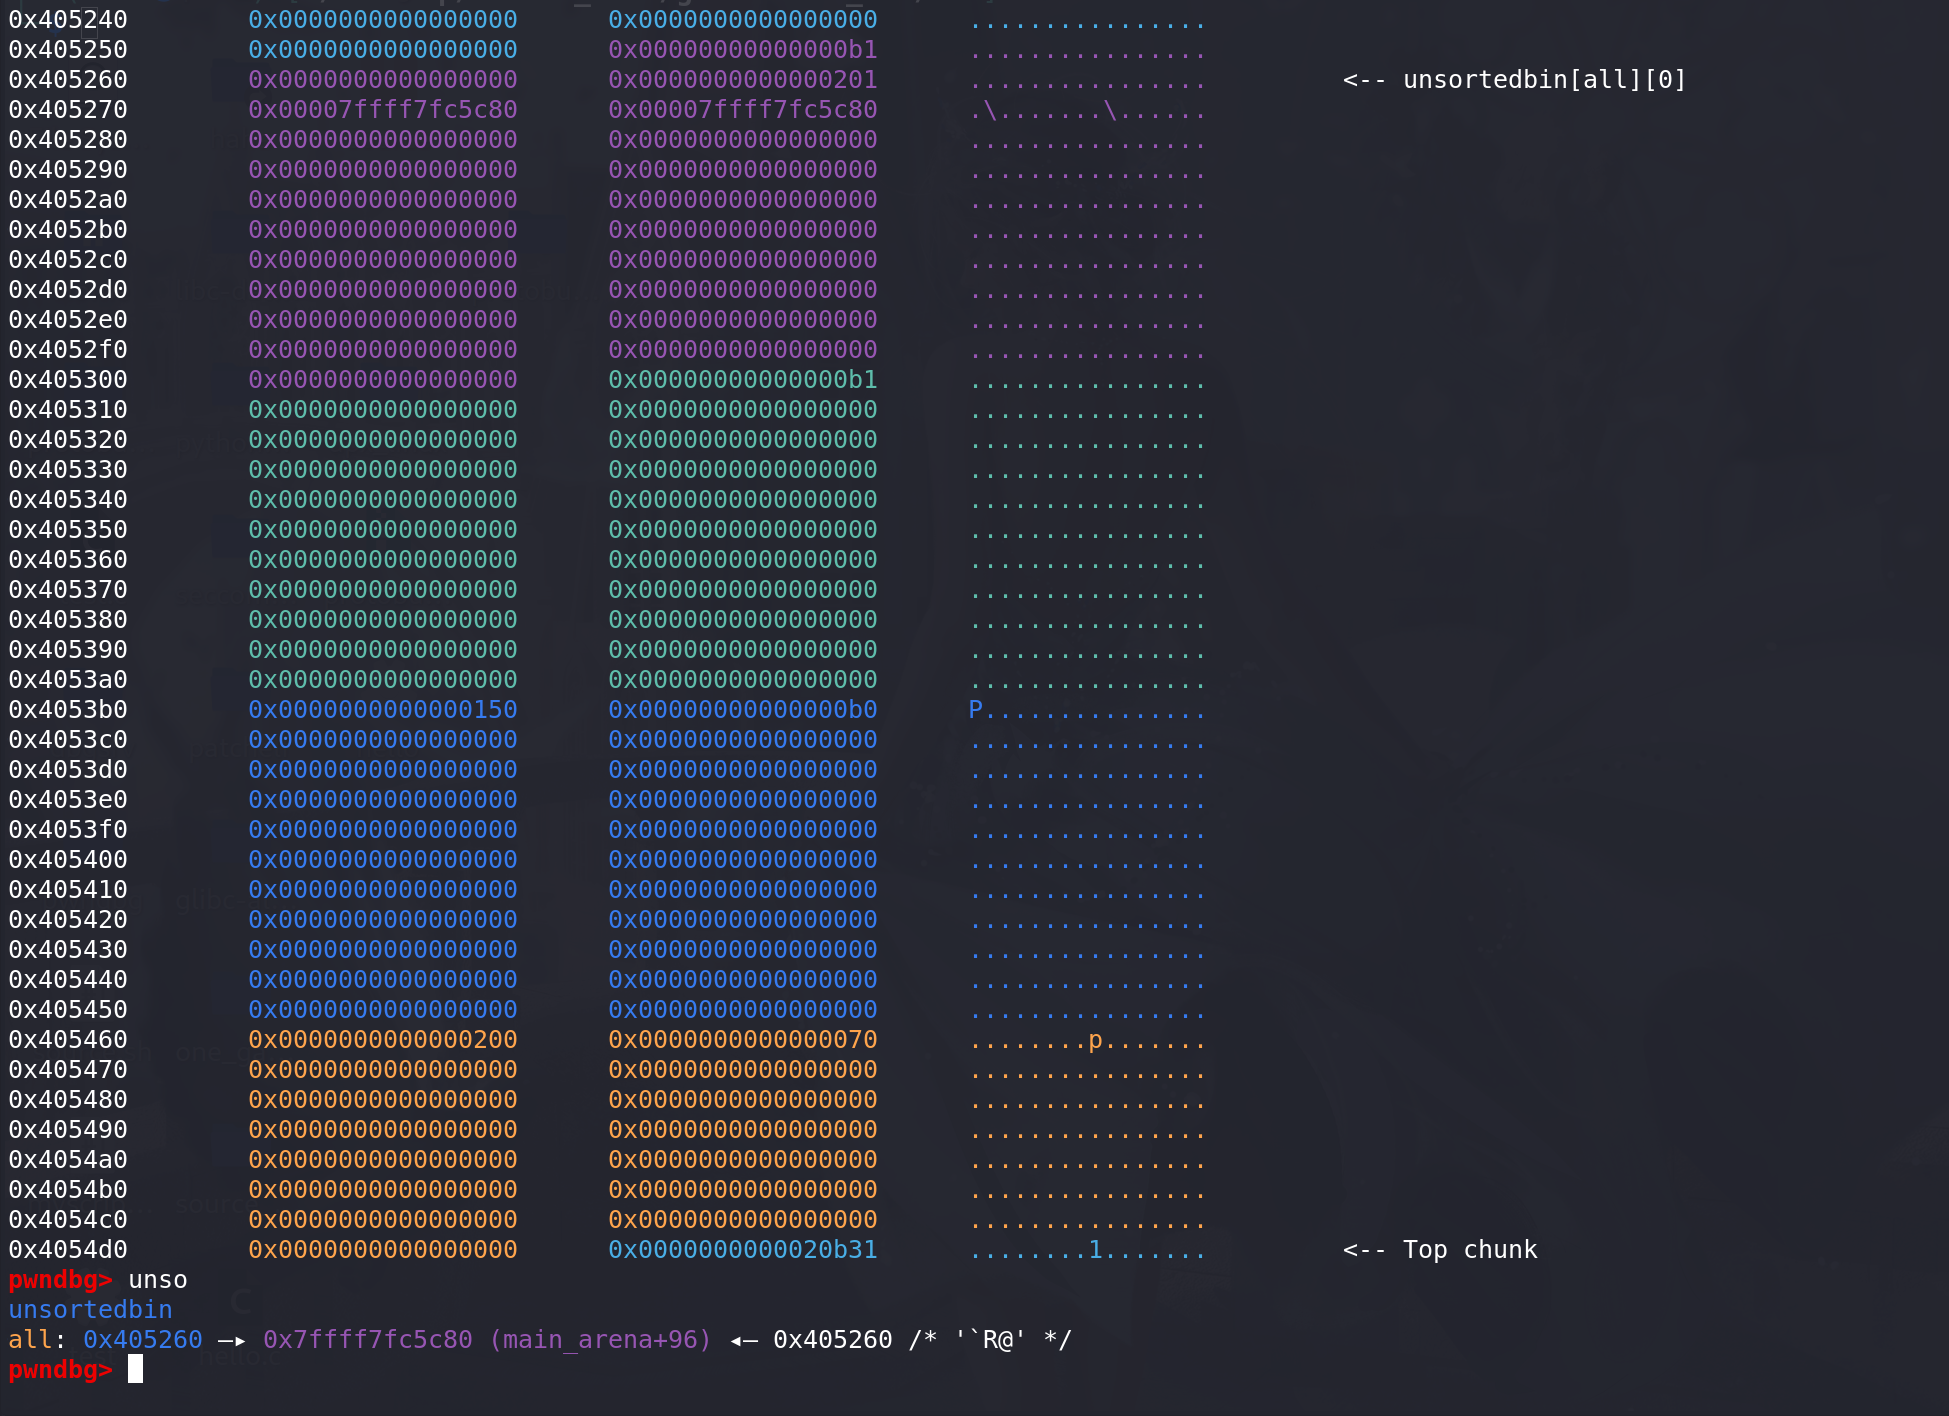The image size is (1949, 1416).
Task: Click the address 0x405250
Action: pyautogui.click(x=68, y=50)
